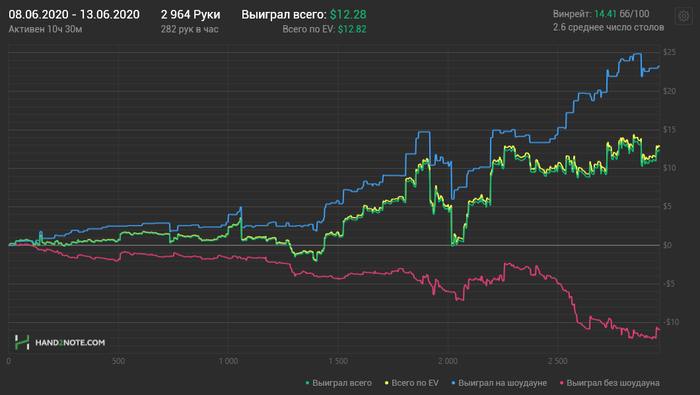Toggle the 'Выиграл без шоудауна' legend series
Screen dimensions: 700x395
[x=609, y=383]
